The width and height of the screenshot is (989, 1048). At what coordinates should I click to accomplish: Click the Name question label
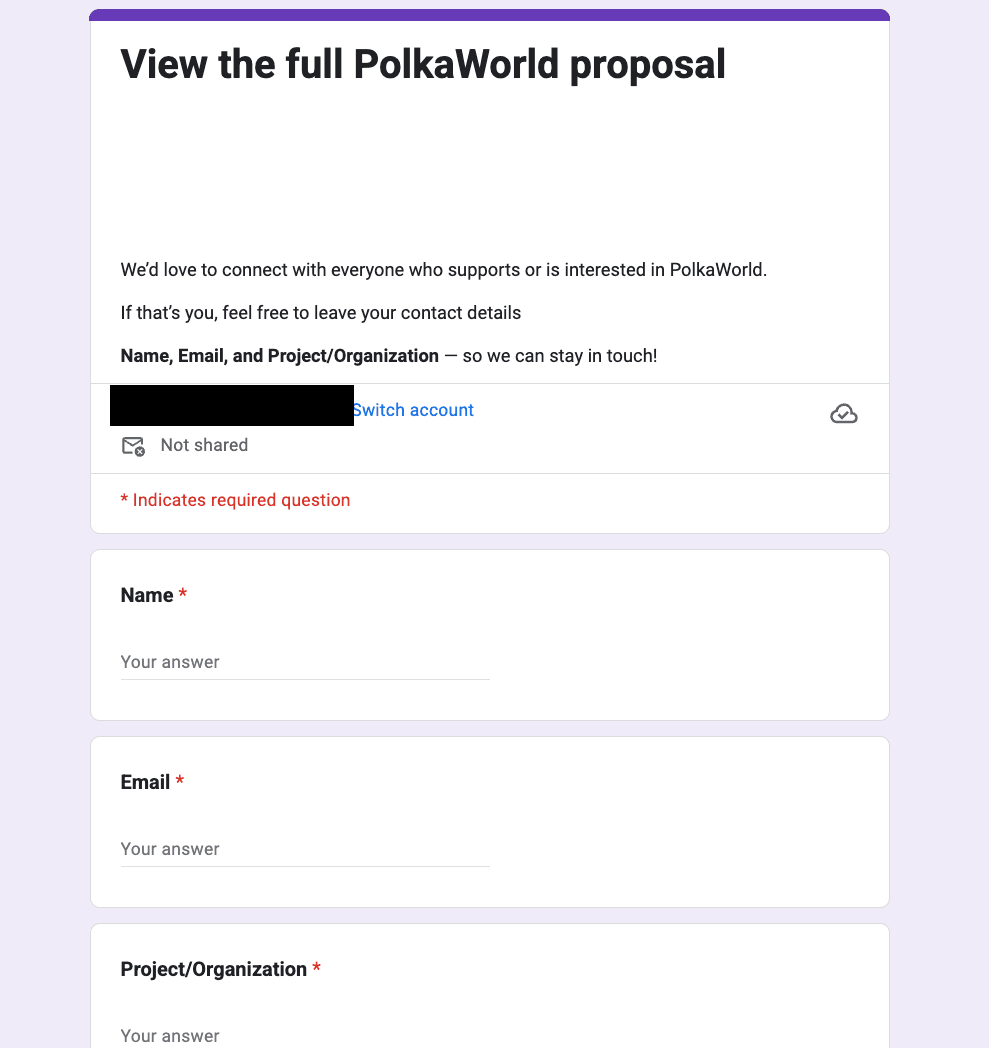tap(147, 595)
